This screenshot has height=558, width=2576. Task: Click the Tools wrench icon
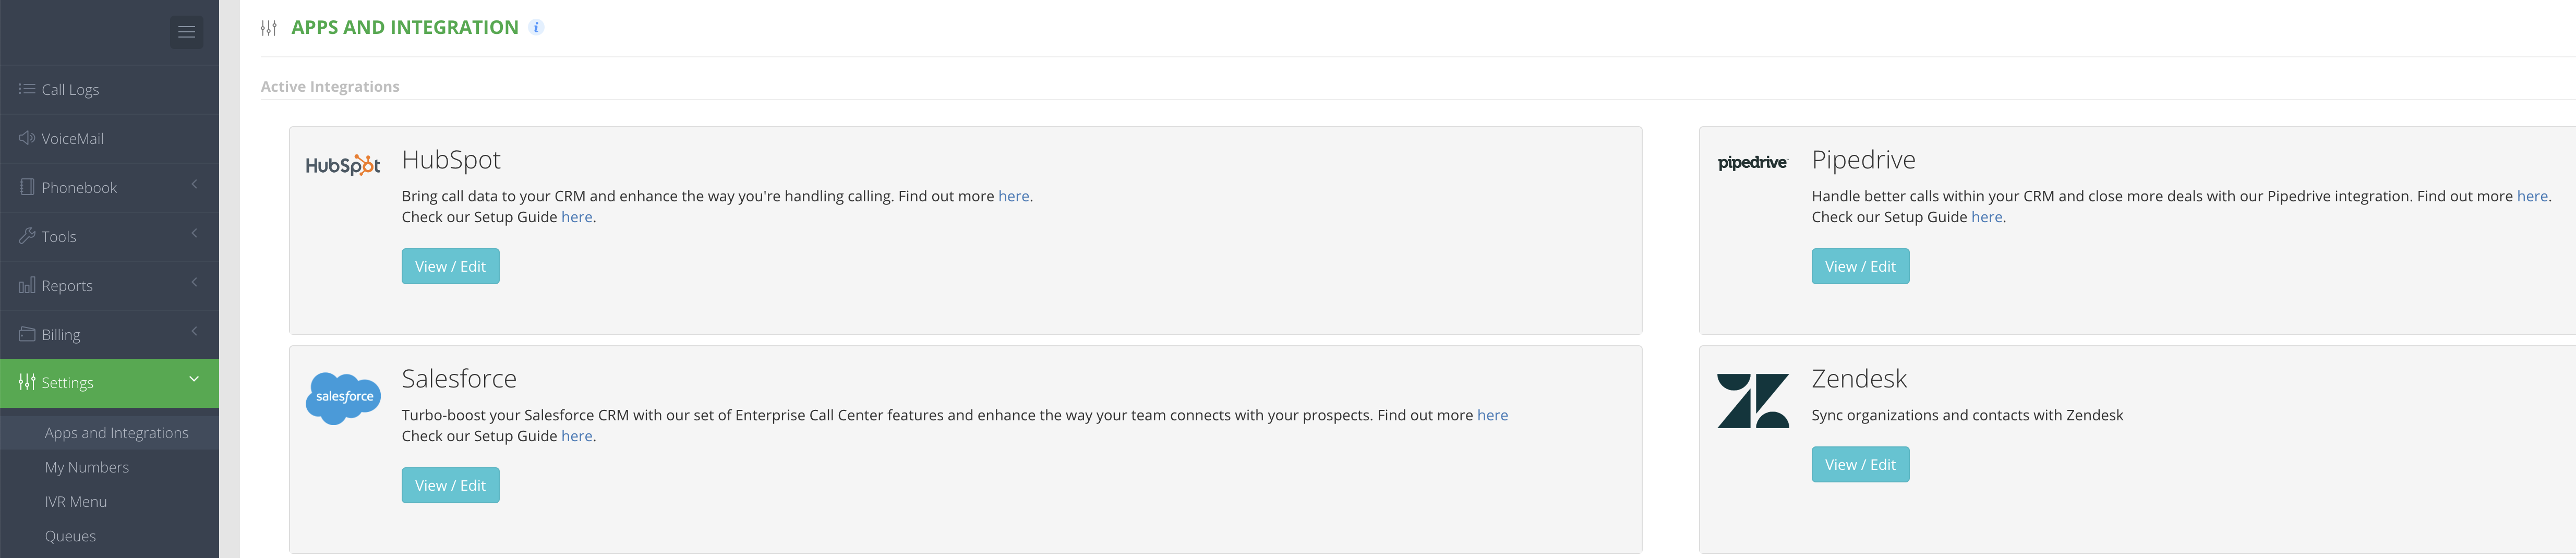coord(27,236)
